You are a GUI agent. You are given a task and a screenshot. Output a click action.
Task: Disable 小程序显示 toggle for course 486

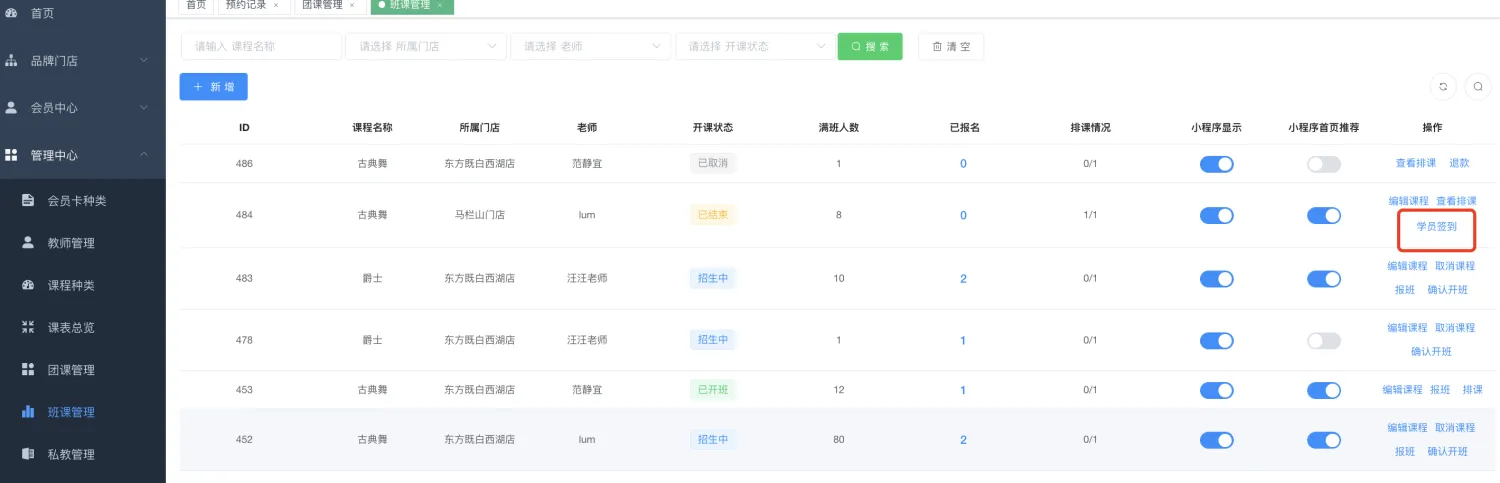coord(1216,164)
